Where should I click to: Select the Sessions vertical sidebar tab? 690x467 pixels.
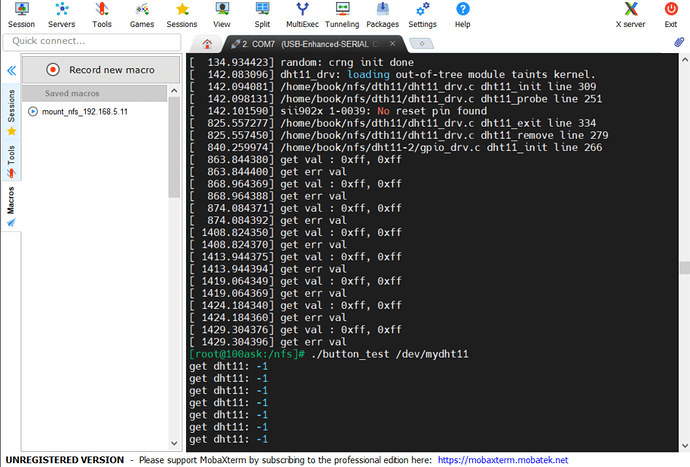11,112
